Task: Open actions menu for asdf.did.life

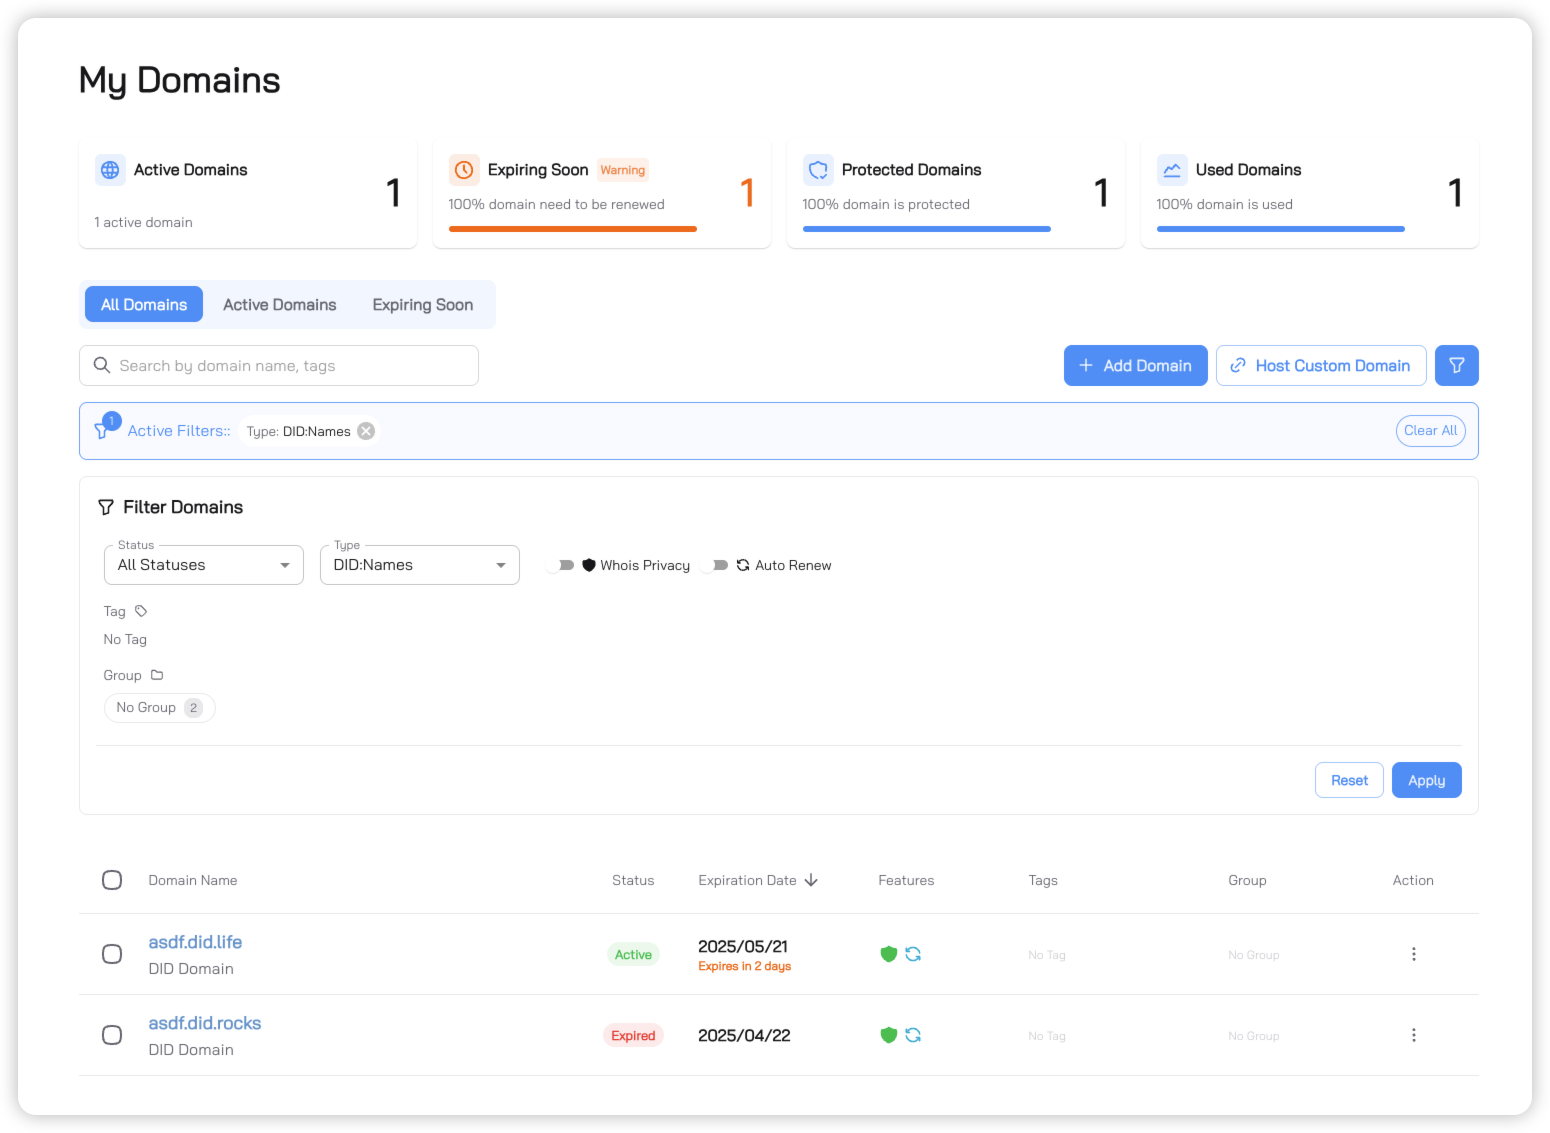Action: [1413, 954]
